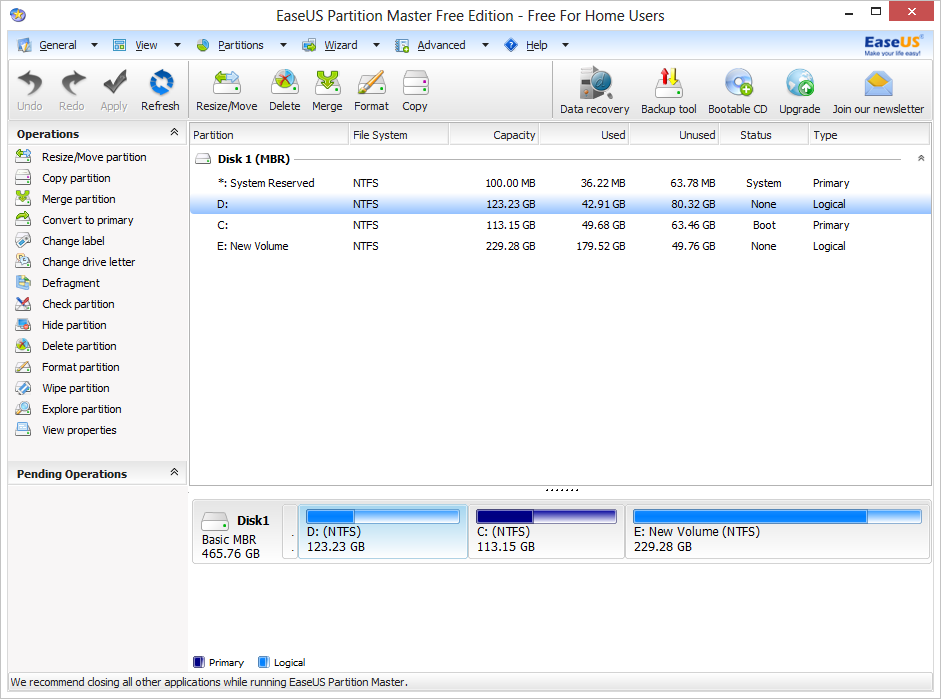The width and height of the screenshot is (941, 699).
Task: Select the C: (NTFS) disk map block
Action: pos(546,532)
